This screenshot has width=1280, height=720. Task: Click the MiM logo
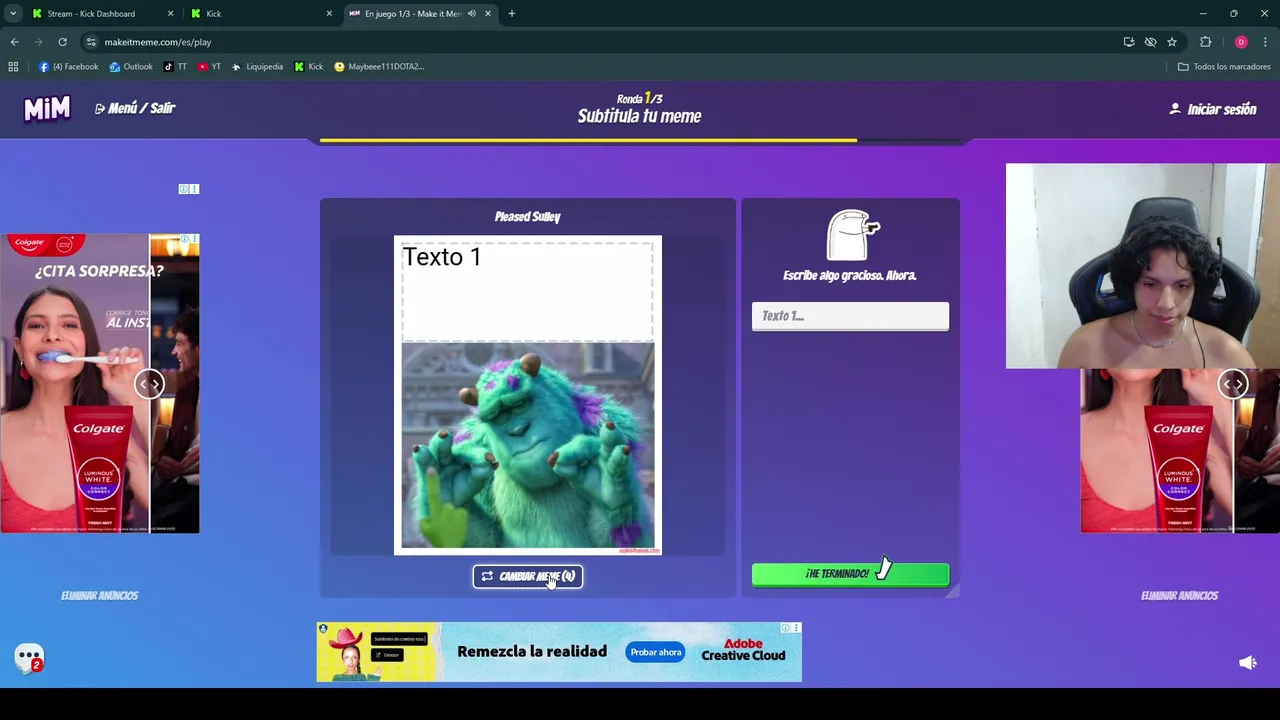(47, 108)
